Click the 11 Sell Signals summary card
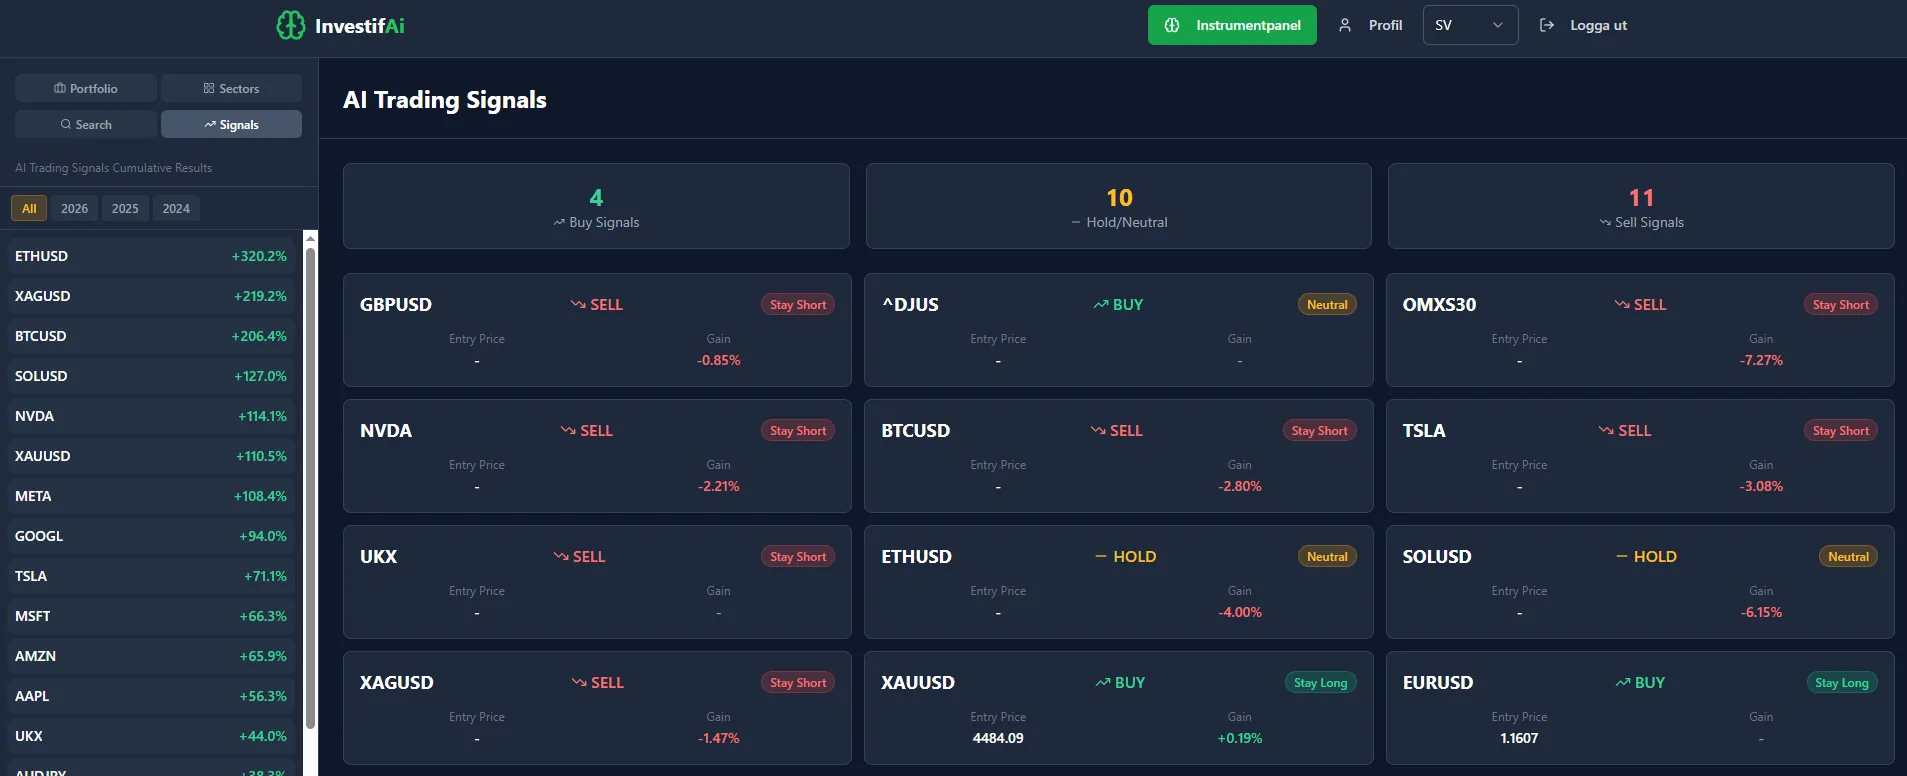The height and width of the screenshot is (776, 1907). pyautogui.click(x=1641, y=206)
